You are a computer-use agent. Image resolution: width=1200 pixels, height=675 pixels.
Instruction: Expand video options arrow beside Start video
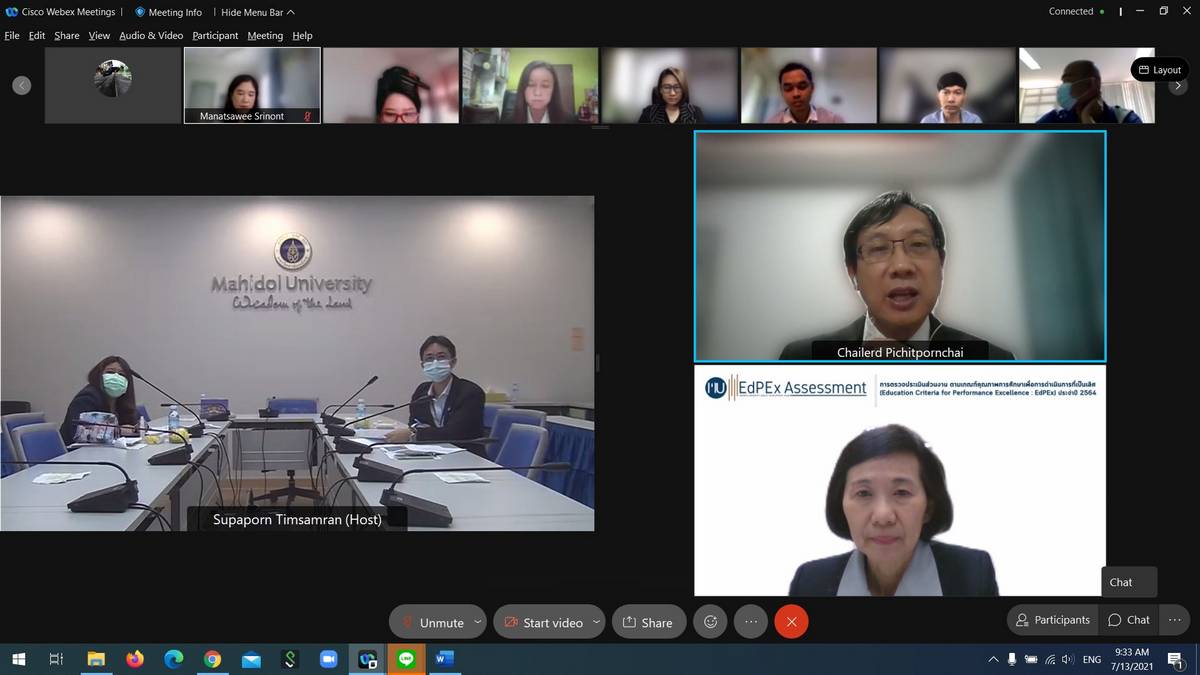click(x=596, y=622)
